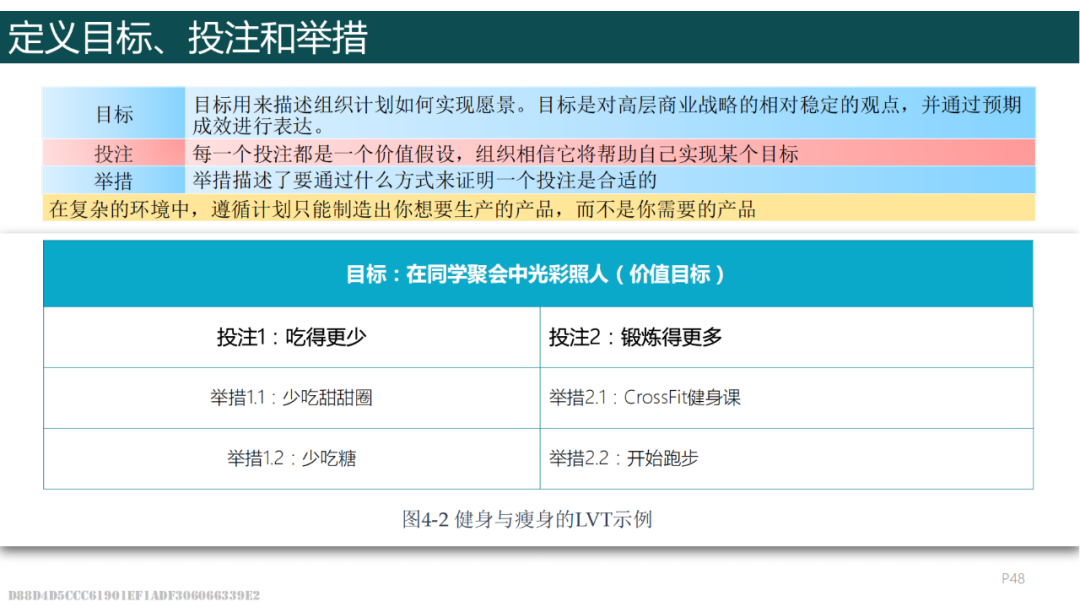Click the slide title 定义目标、投注和举措
The width and height of the screenshot is (1080, 607).
point(188,38)
